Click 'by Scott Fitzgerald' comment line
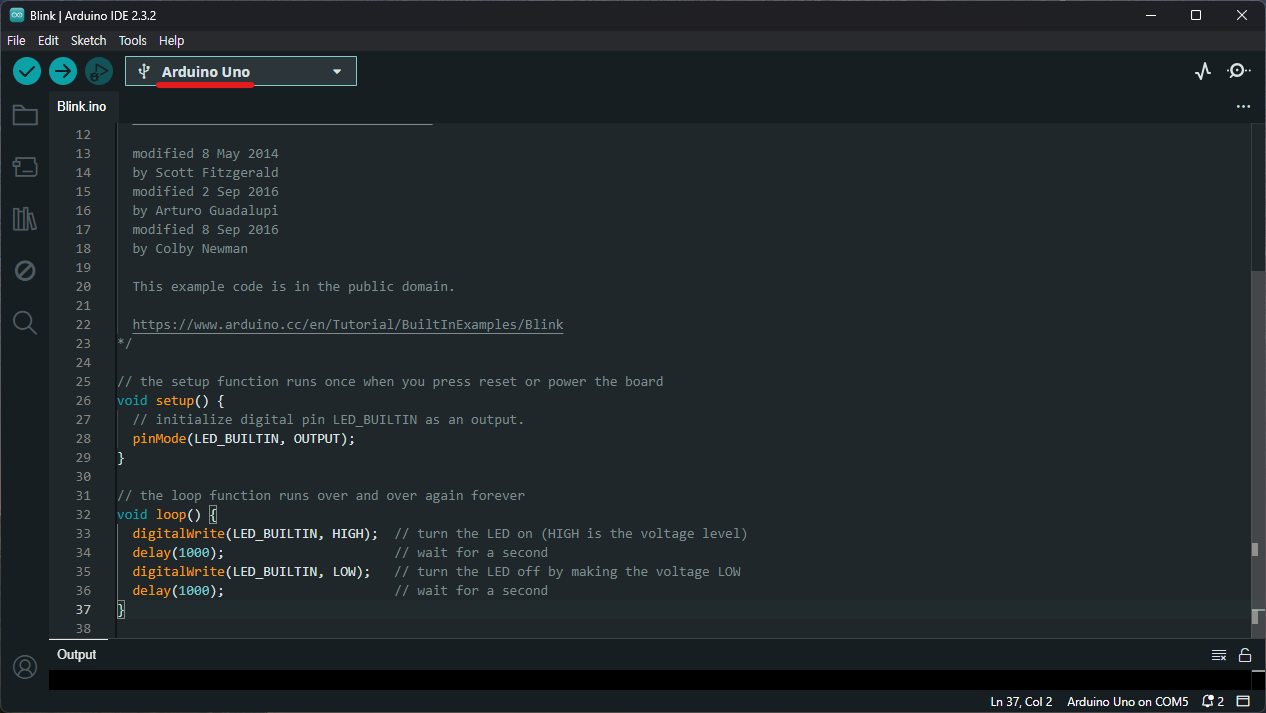This screenshot has height=713, width=1266. (205, 173)
